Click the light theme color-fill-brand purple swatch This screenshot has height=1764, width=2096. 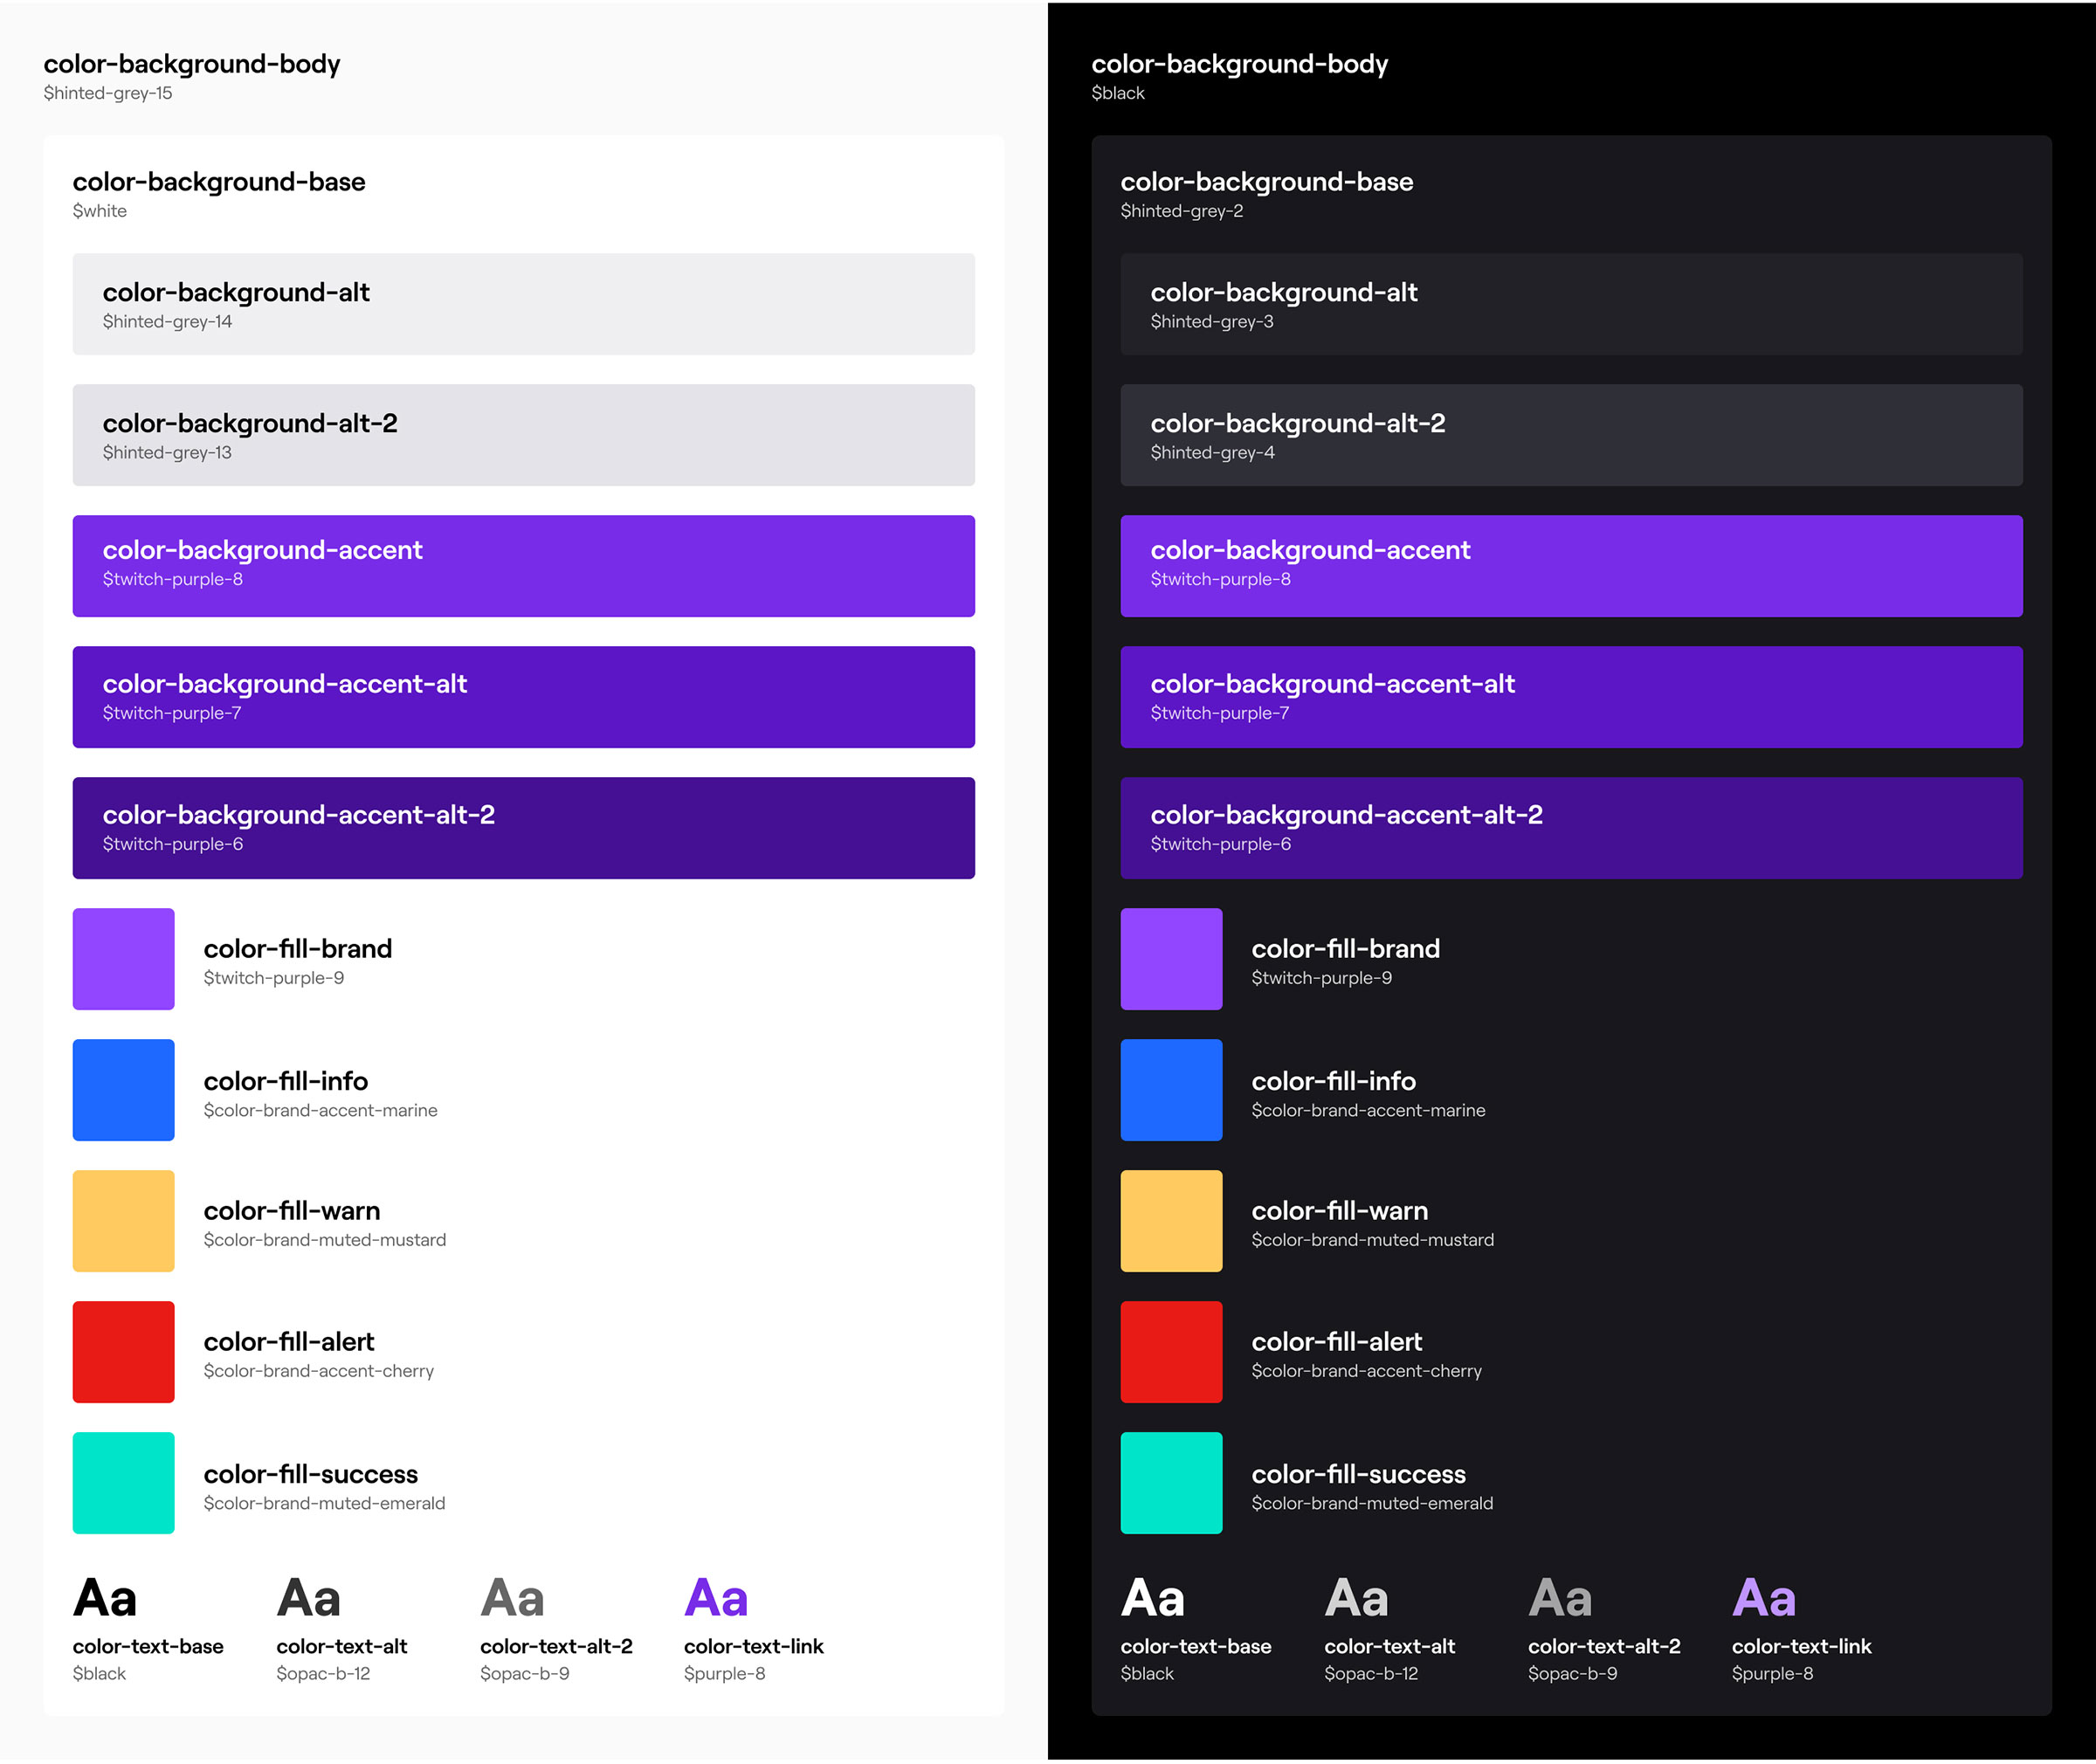(x=123, y=958)
